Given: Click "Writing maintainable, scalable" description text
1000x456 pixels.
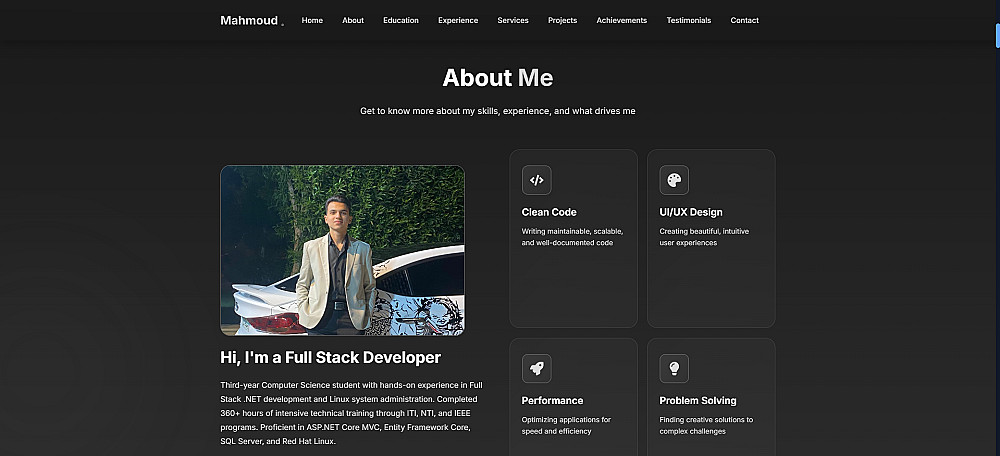Looking at the screenshot, I should (x=573, y=237).
